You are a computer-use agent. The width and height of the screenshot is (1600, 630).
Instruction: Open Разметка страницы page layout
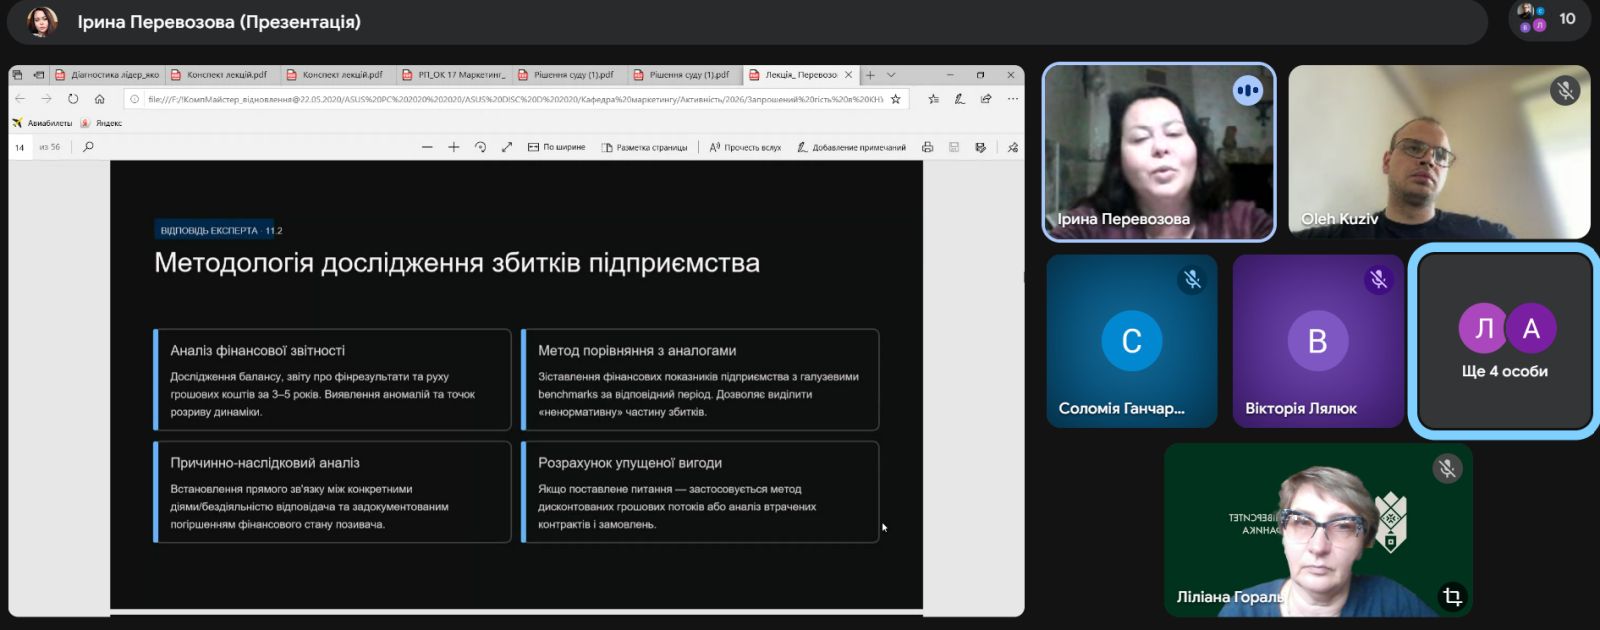click(645, 147)
